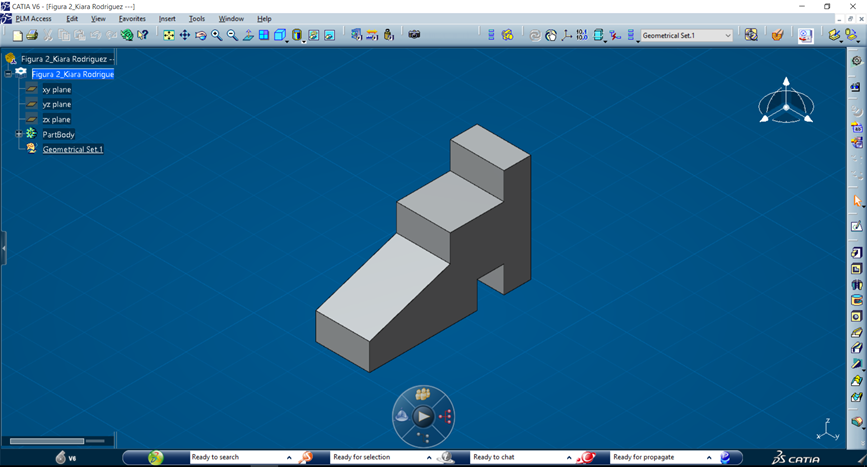The height and width of the screenshot is (467, 867).
Task: Click the Capture camera icon
Action: pyautogui.click(x=414, y=35)
